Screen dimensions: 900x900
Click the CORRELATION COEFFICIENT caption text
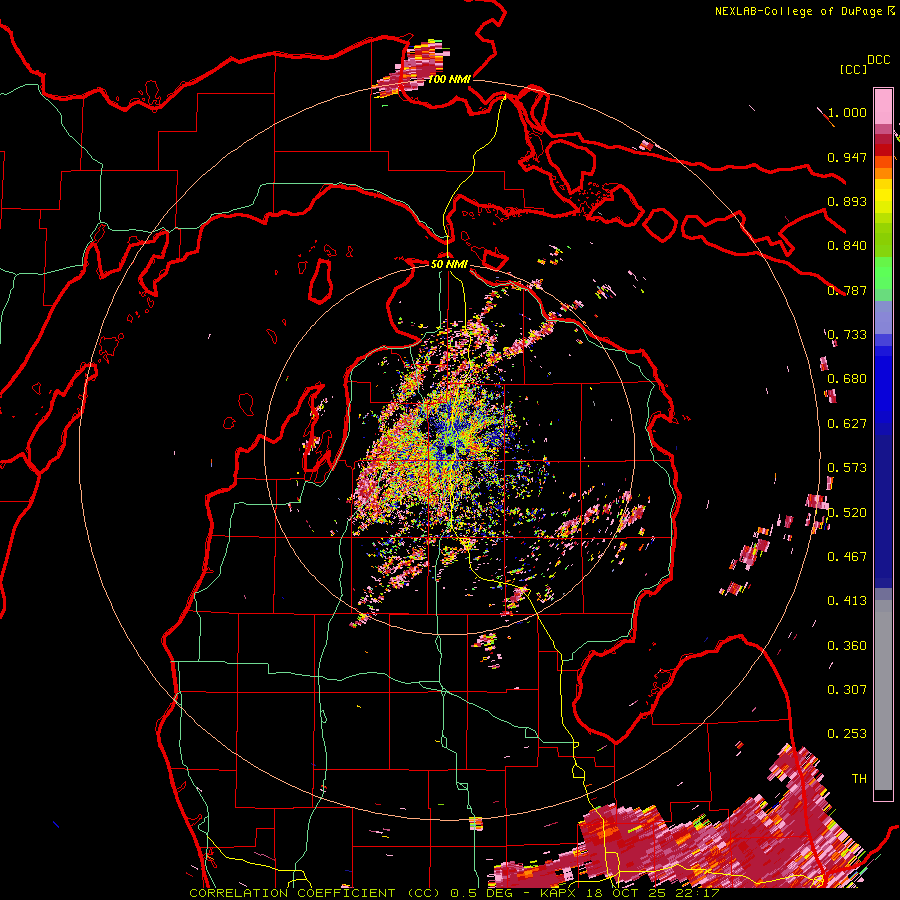[x=292, y=893]
